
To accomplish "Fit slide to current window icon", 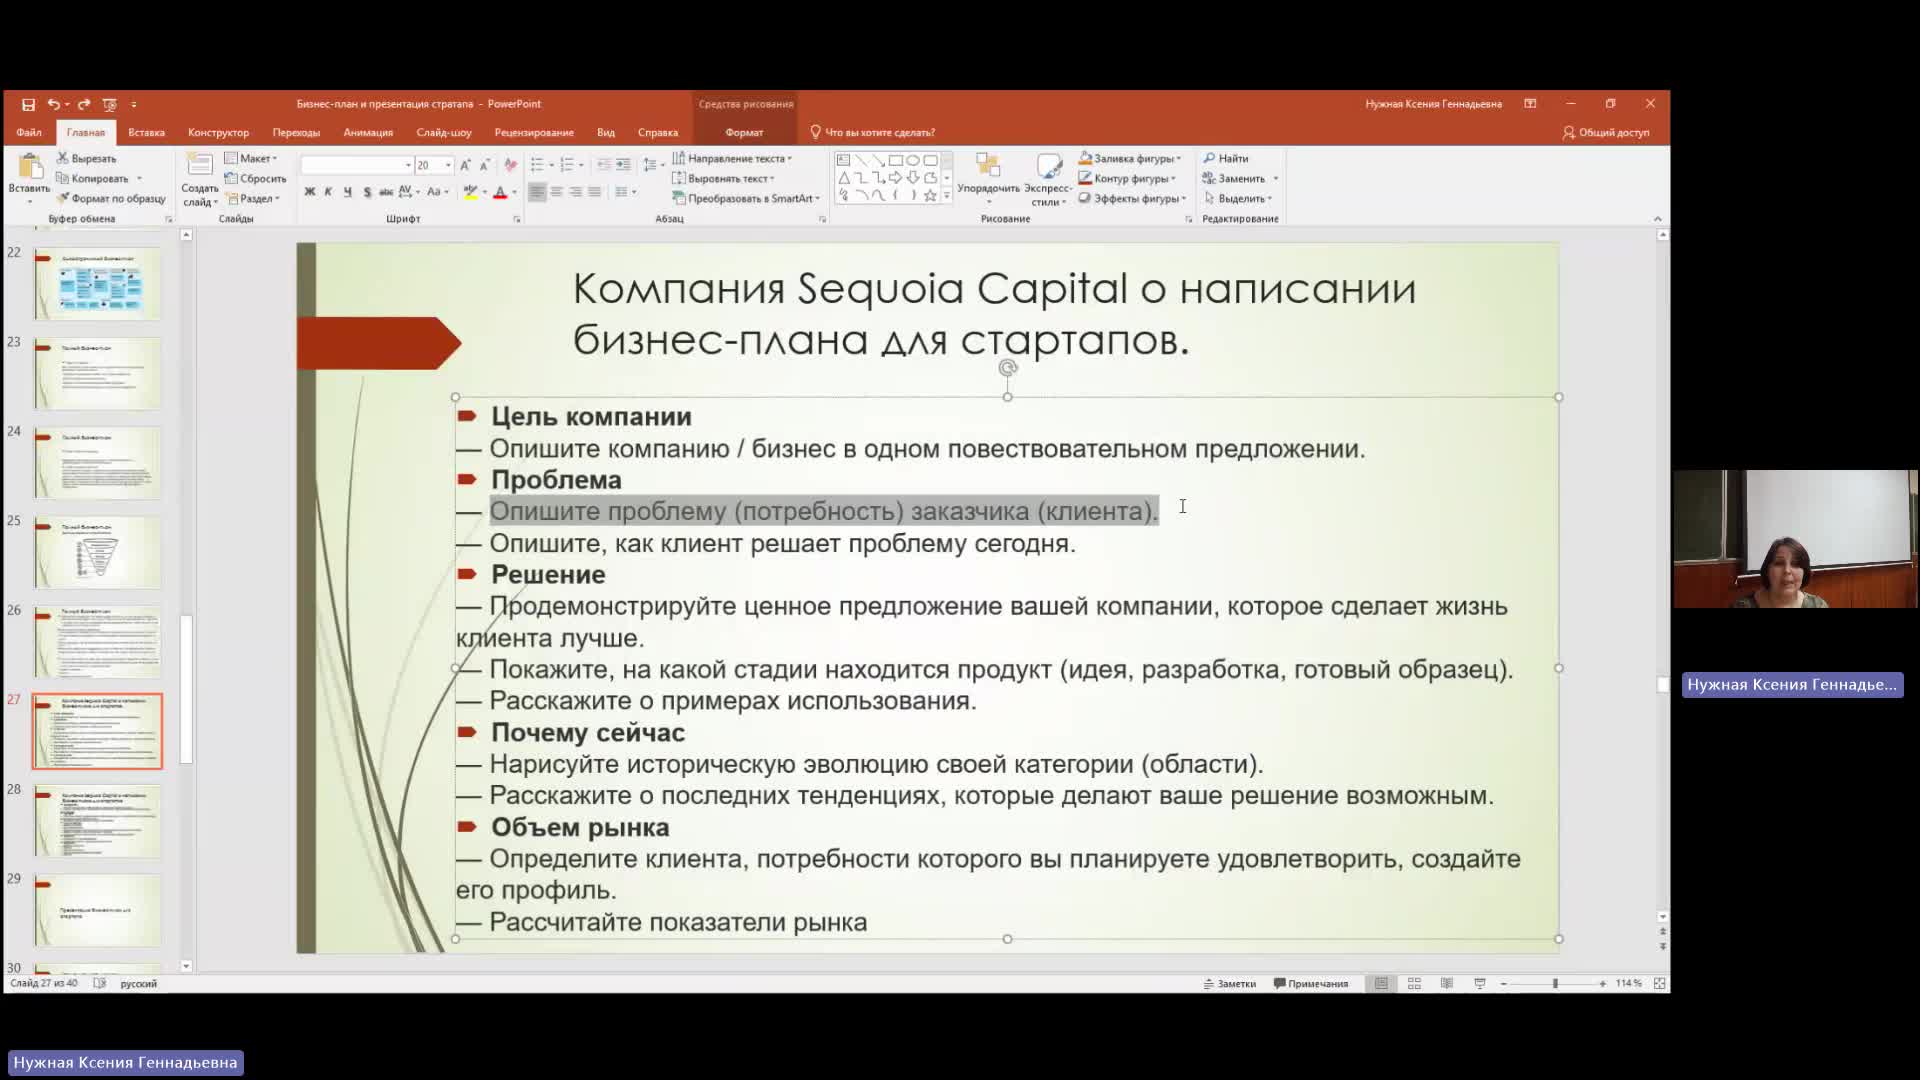I will point(1660,984).
